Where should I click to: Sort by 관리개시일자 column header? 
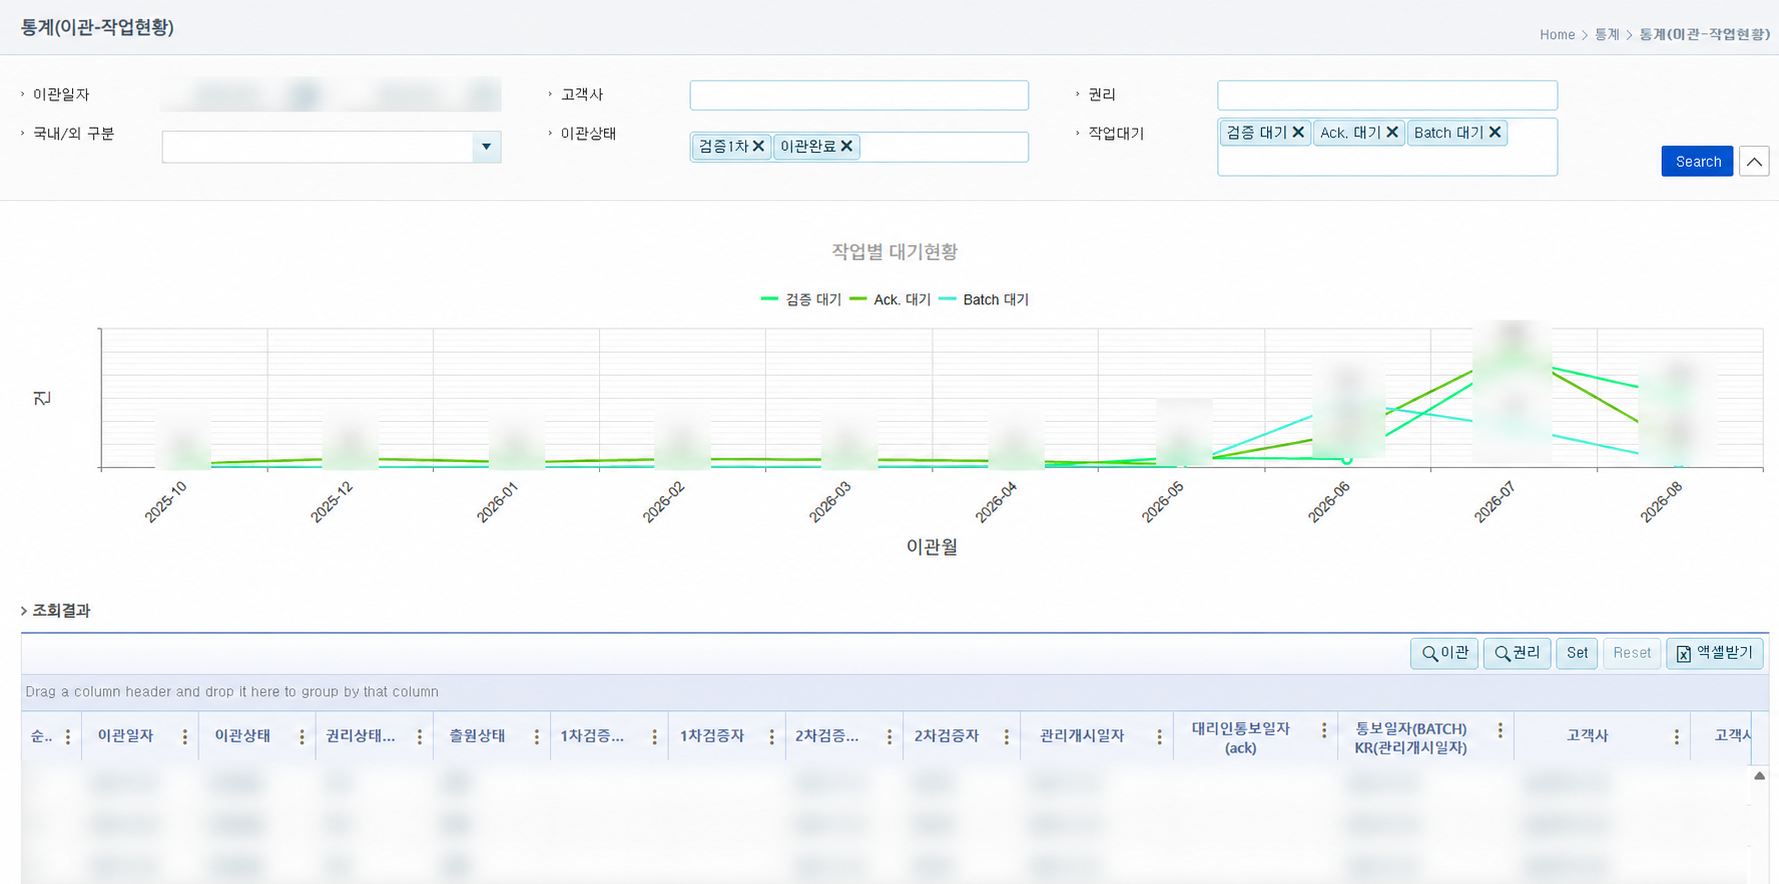click(x=1082, y=736)
